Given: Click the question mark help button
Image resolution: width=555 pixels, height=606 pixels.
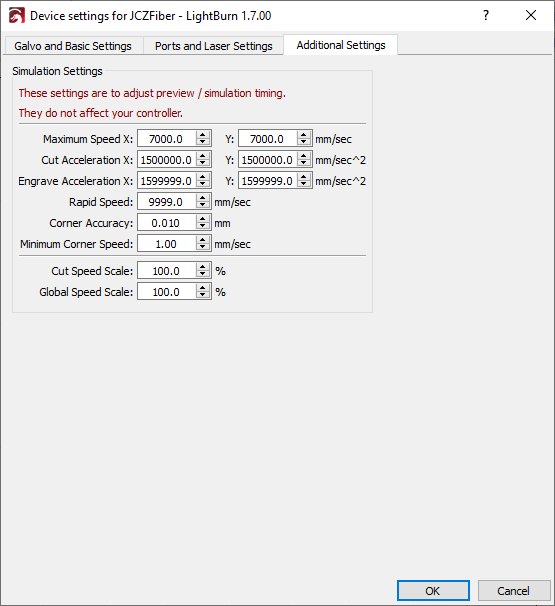Looking at the screenshot, I should pyautogui.click(x=486, y=15).
